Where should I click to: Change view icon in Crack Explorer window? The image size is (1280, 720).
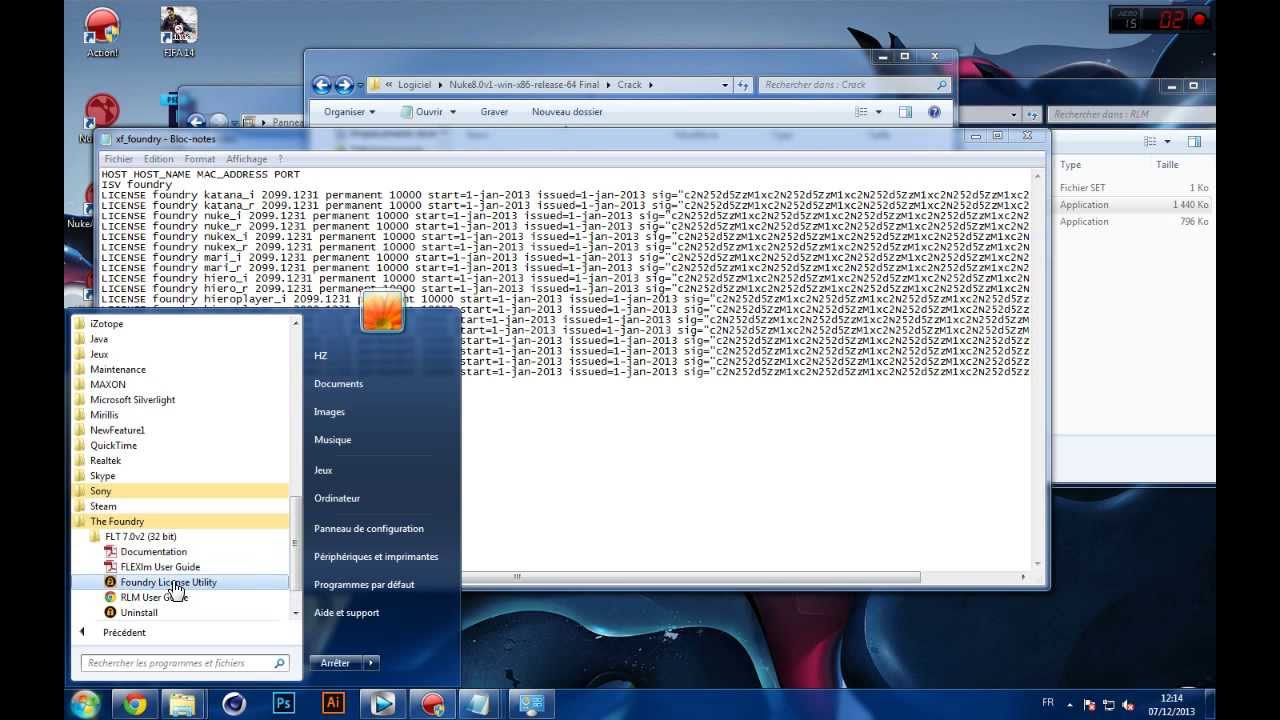pyautogui.click(x=859, y=112)
